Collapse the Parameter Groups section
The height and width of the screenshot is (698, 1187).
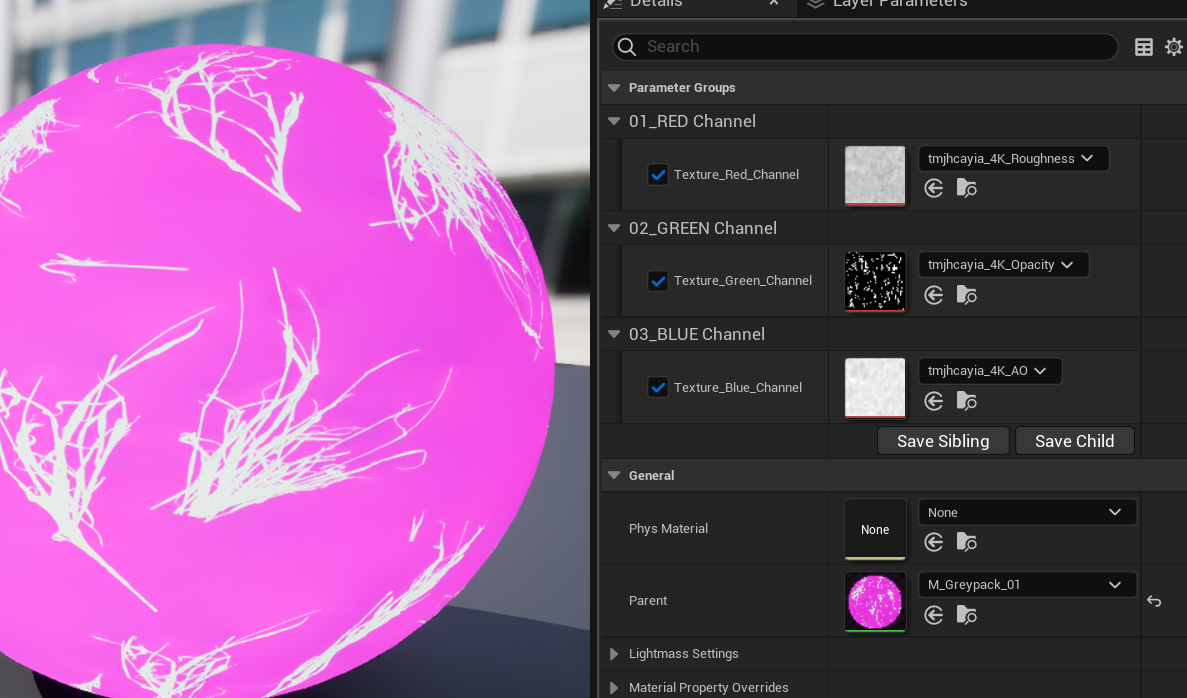[x=614, y=88]
